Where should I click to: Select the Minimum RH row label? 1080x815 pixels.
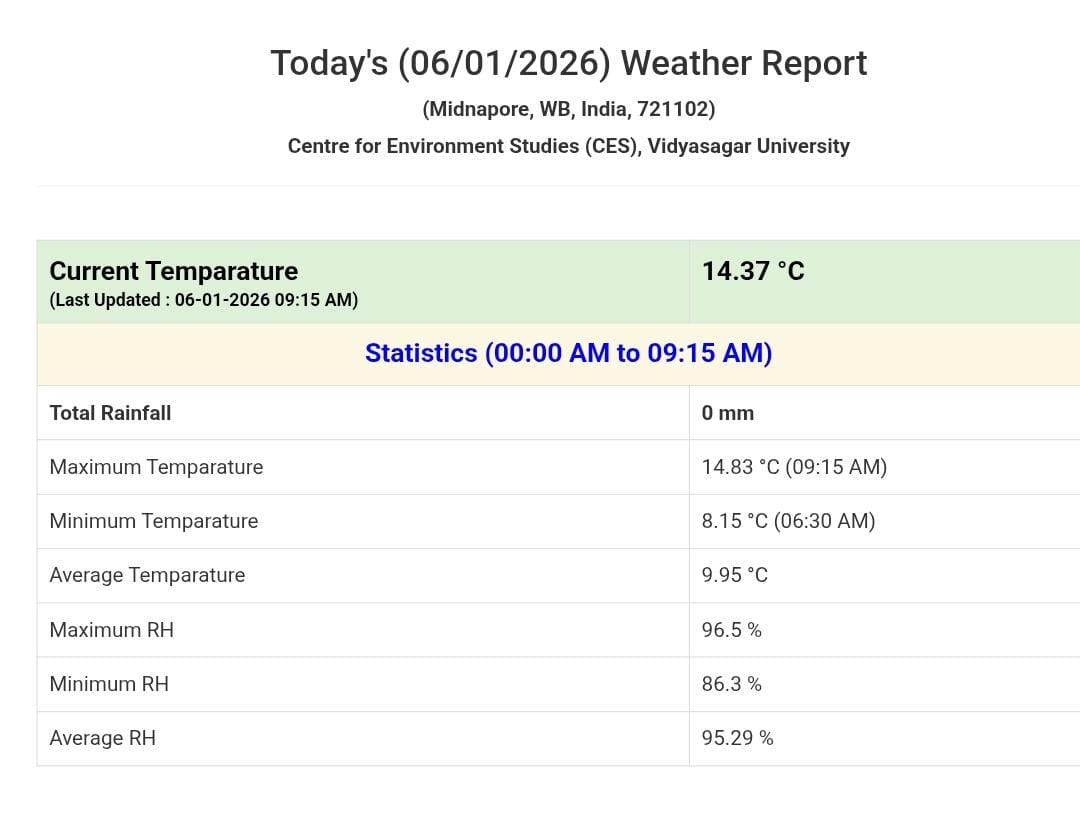pos(109,684)
